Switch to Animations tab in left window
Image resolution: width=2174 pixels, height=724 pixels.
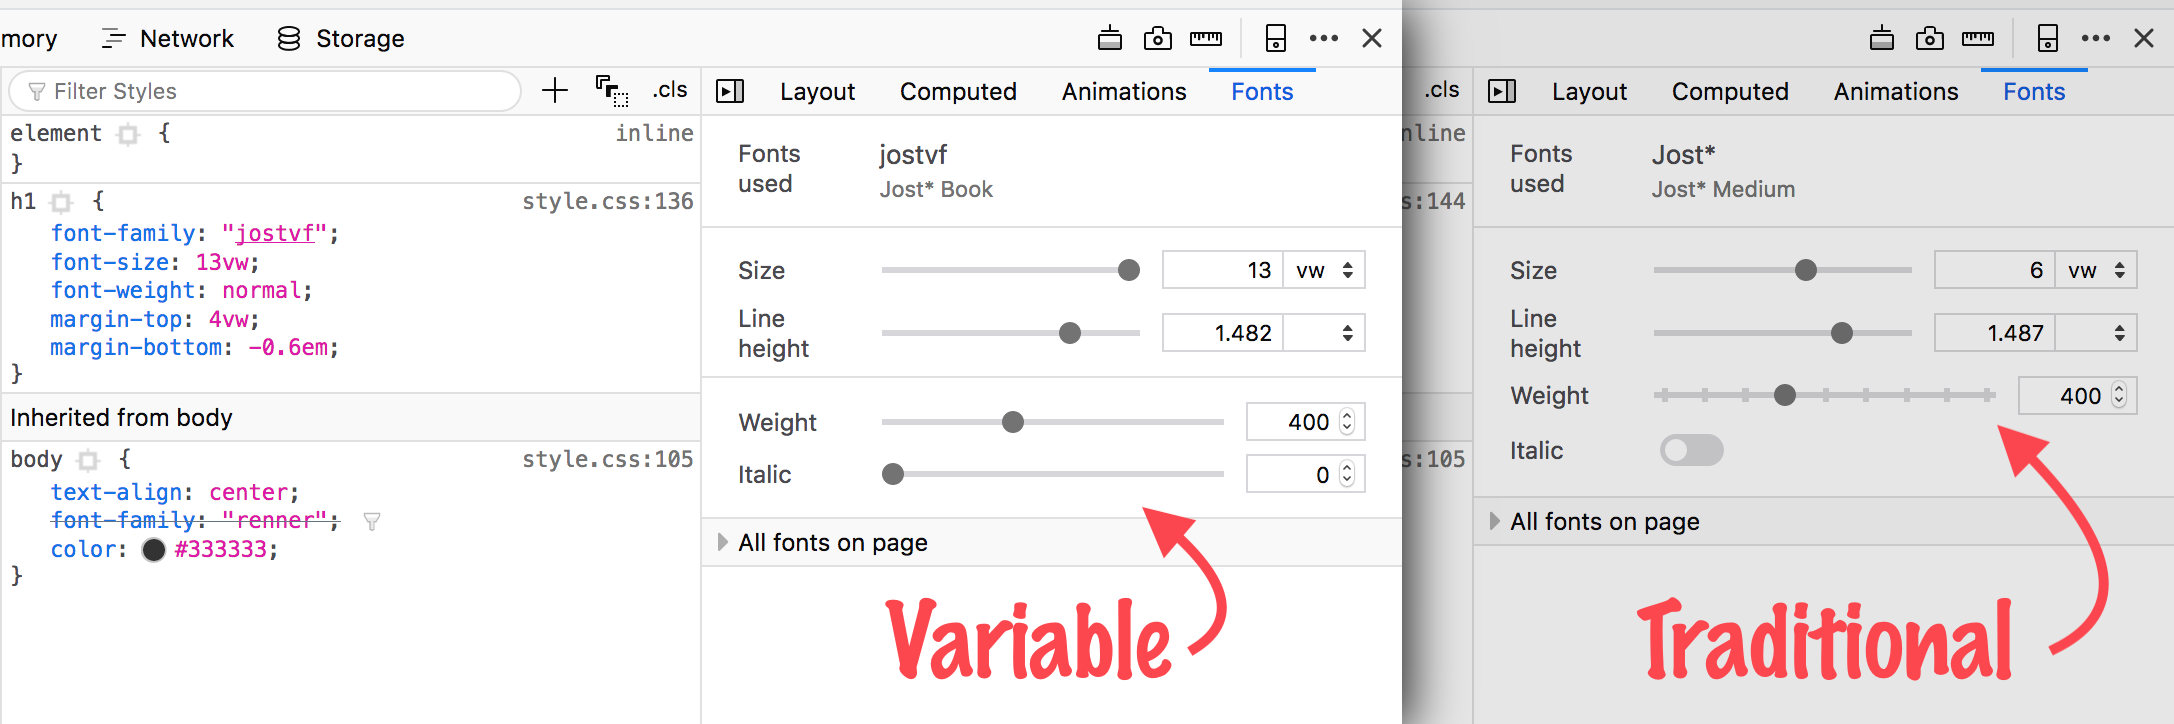click(1124, 92)
